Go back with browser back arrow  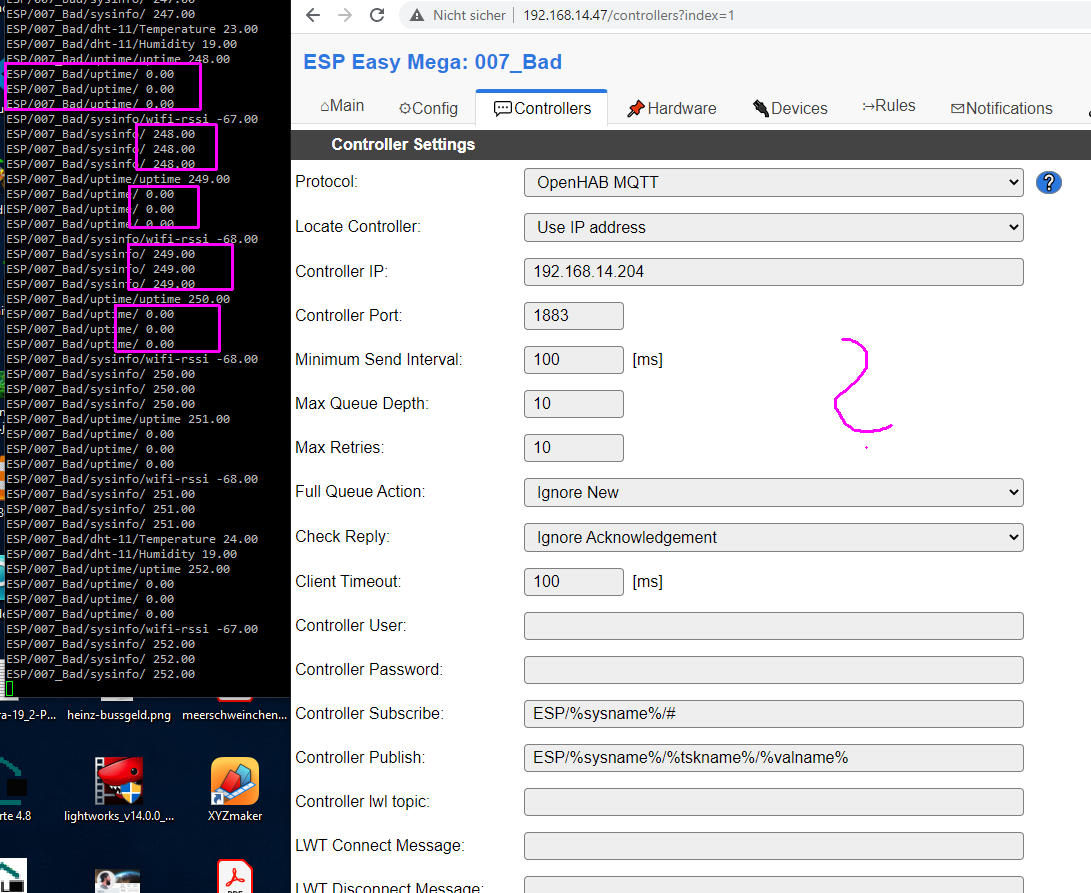point(313,15)
